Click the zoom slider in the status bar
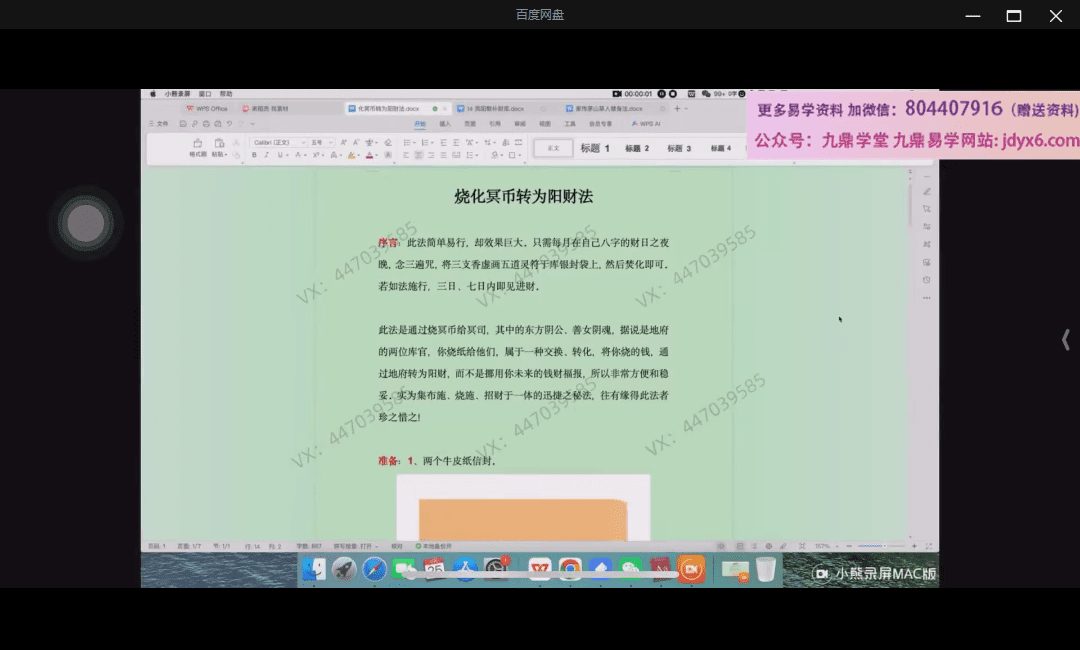 click(x=873, y=546)
